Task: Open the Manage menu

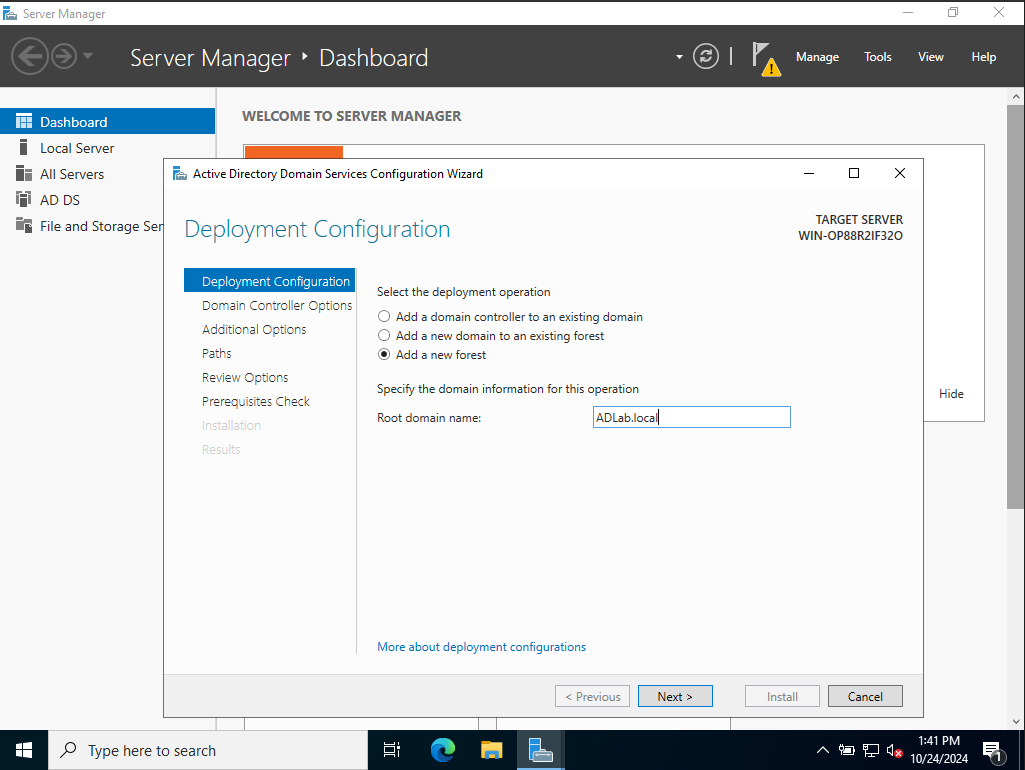Action: [817, 57]
